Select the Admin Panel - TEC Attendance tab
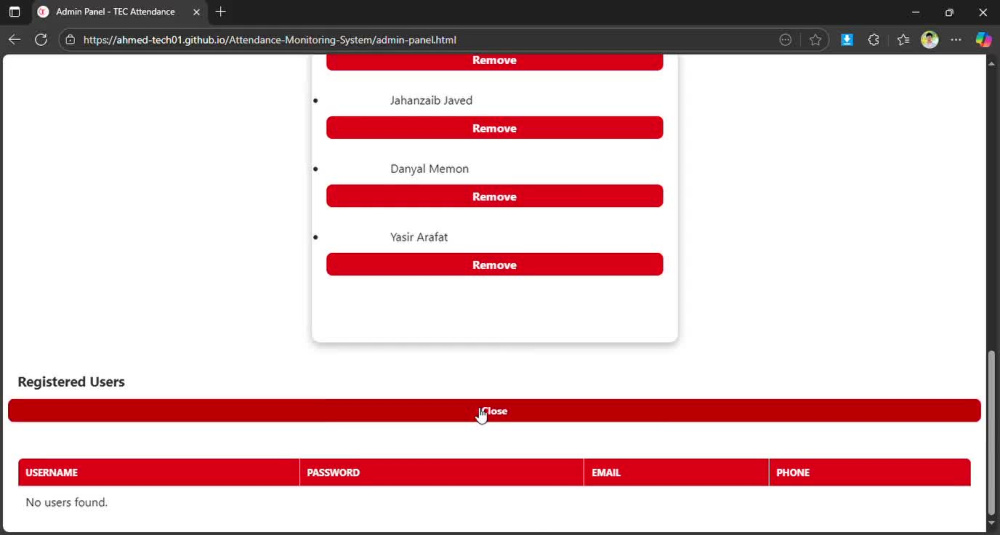 [x=118, y=11]
